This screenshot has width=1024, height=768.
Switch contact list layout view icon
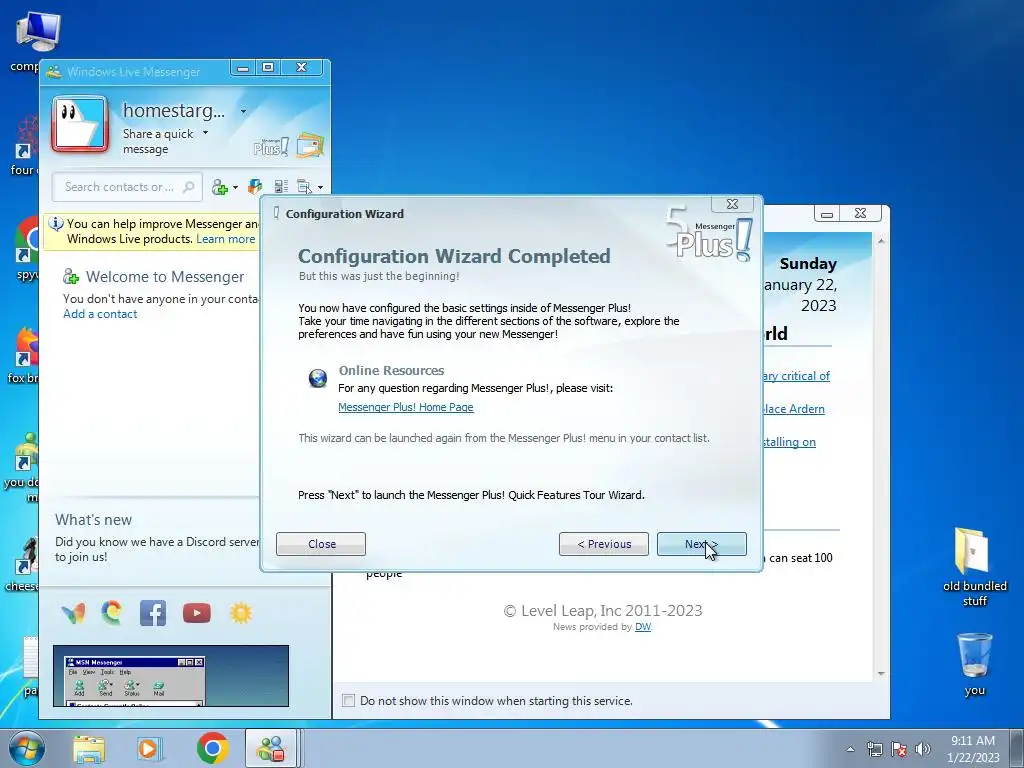[x=281, y=187]
